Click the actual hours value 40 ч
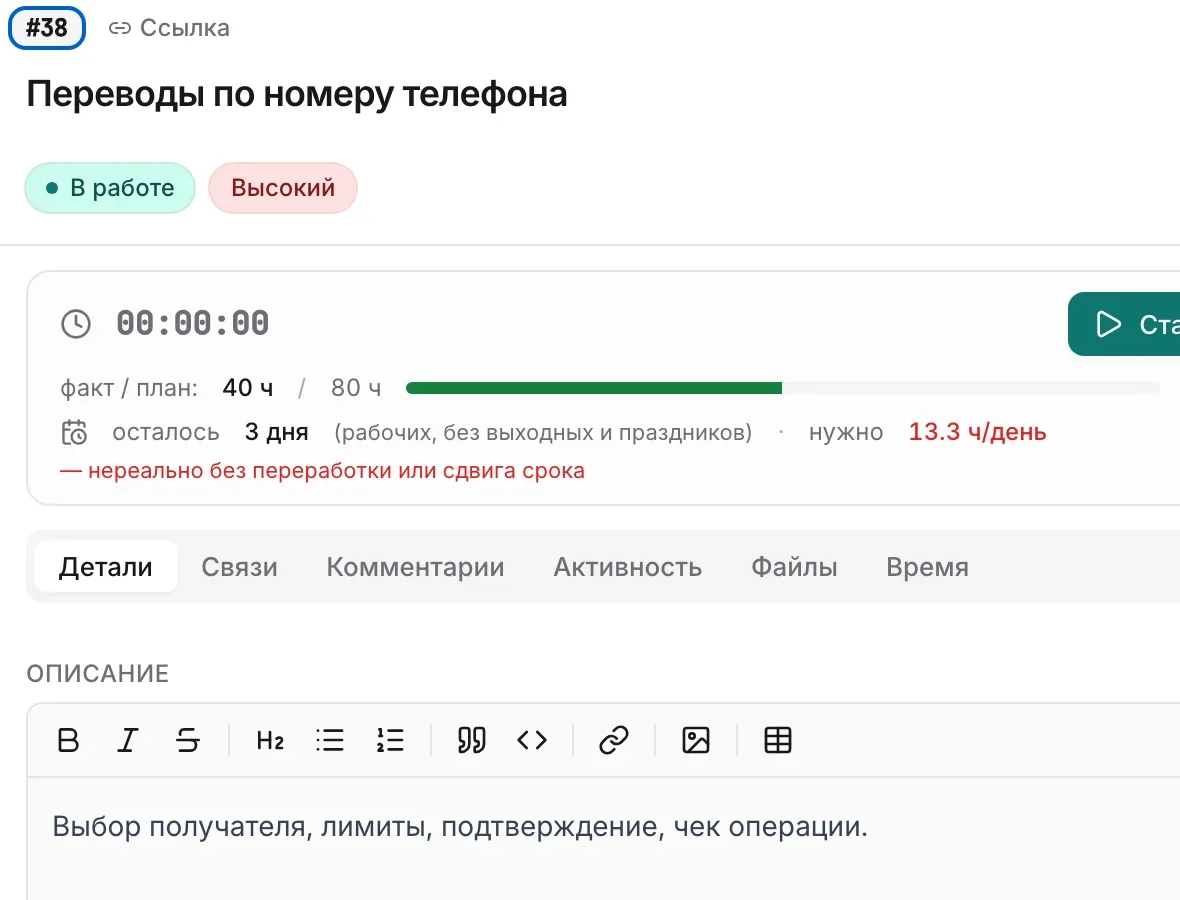Viewport: 1180px width, 900px height. [248, 388]
